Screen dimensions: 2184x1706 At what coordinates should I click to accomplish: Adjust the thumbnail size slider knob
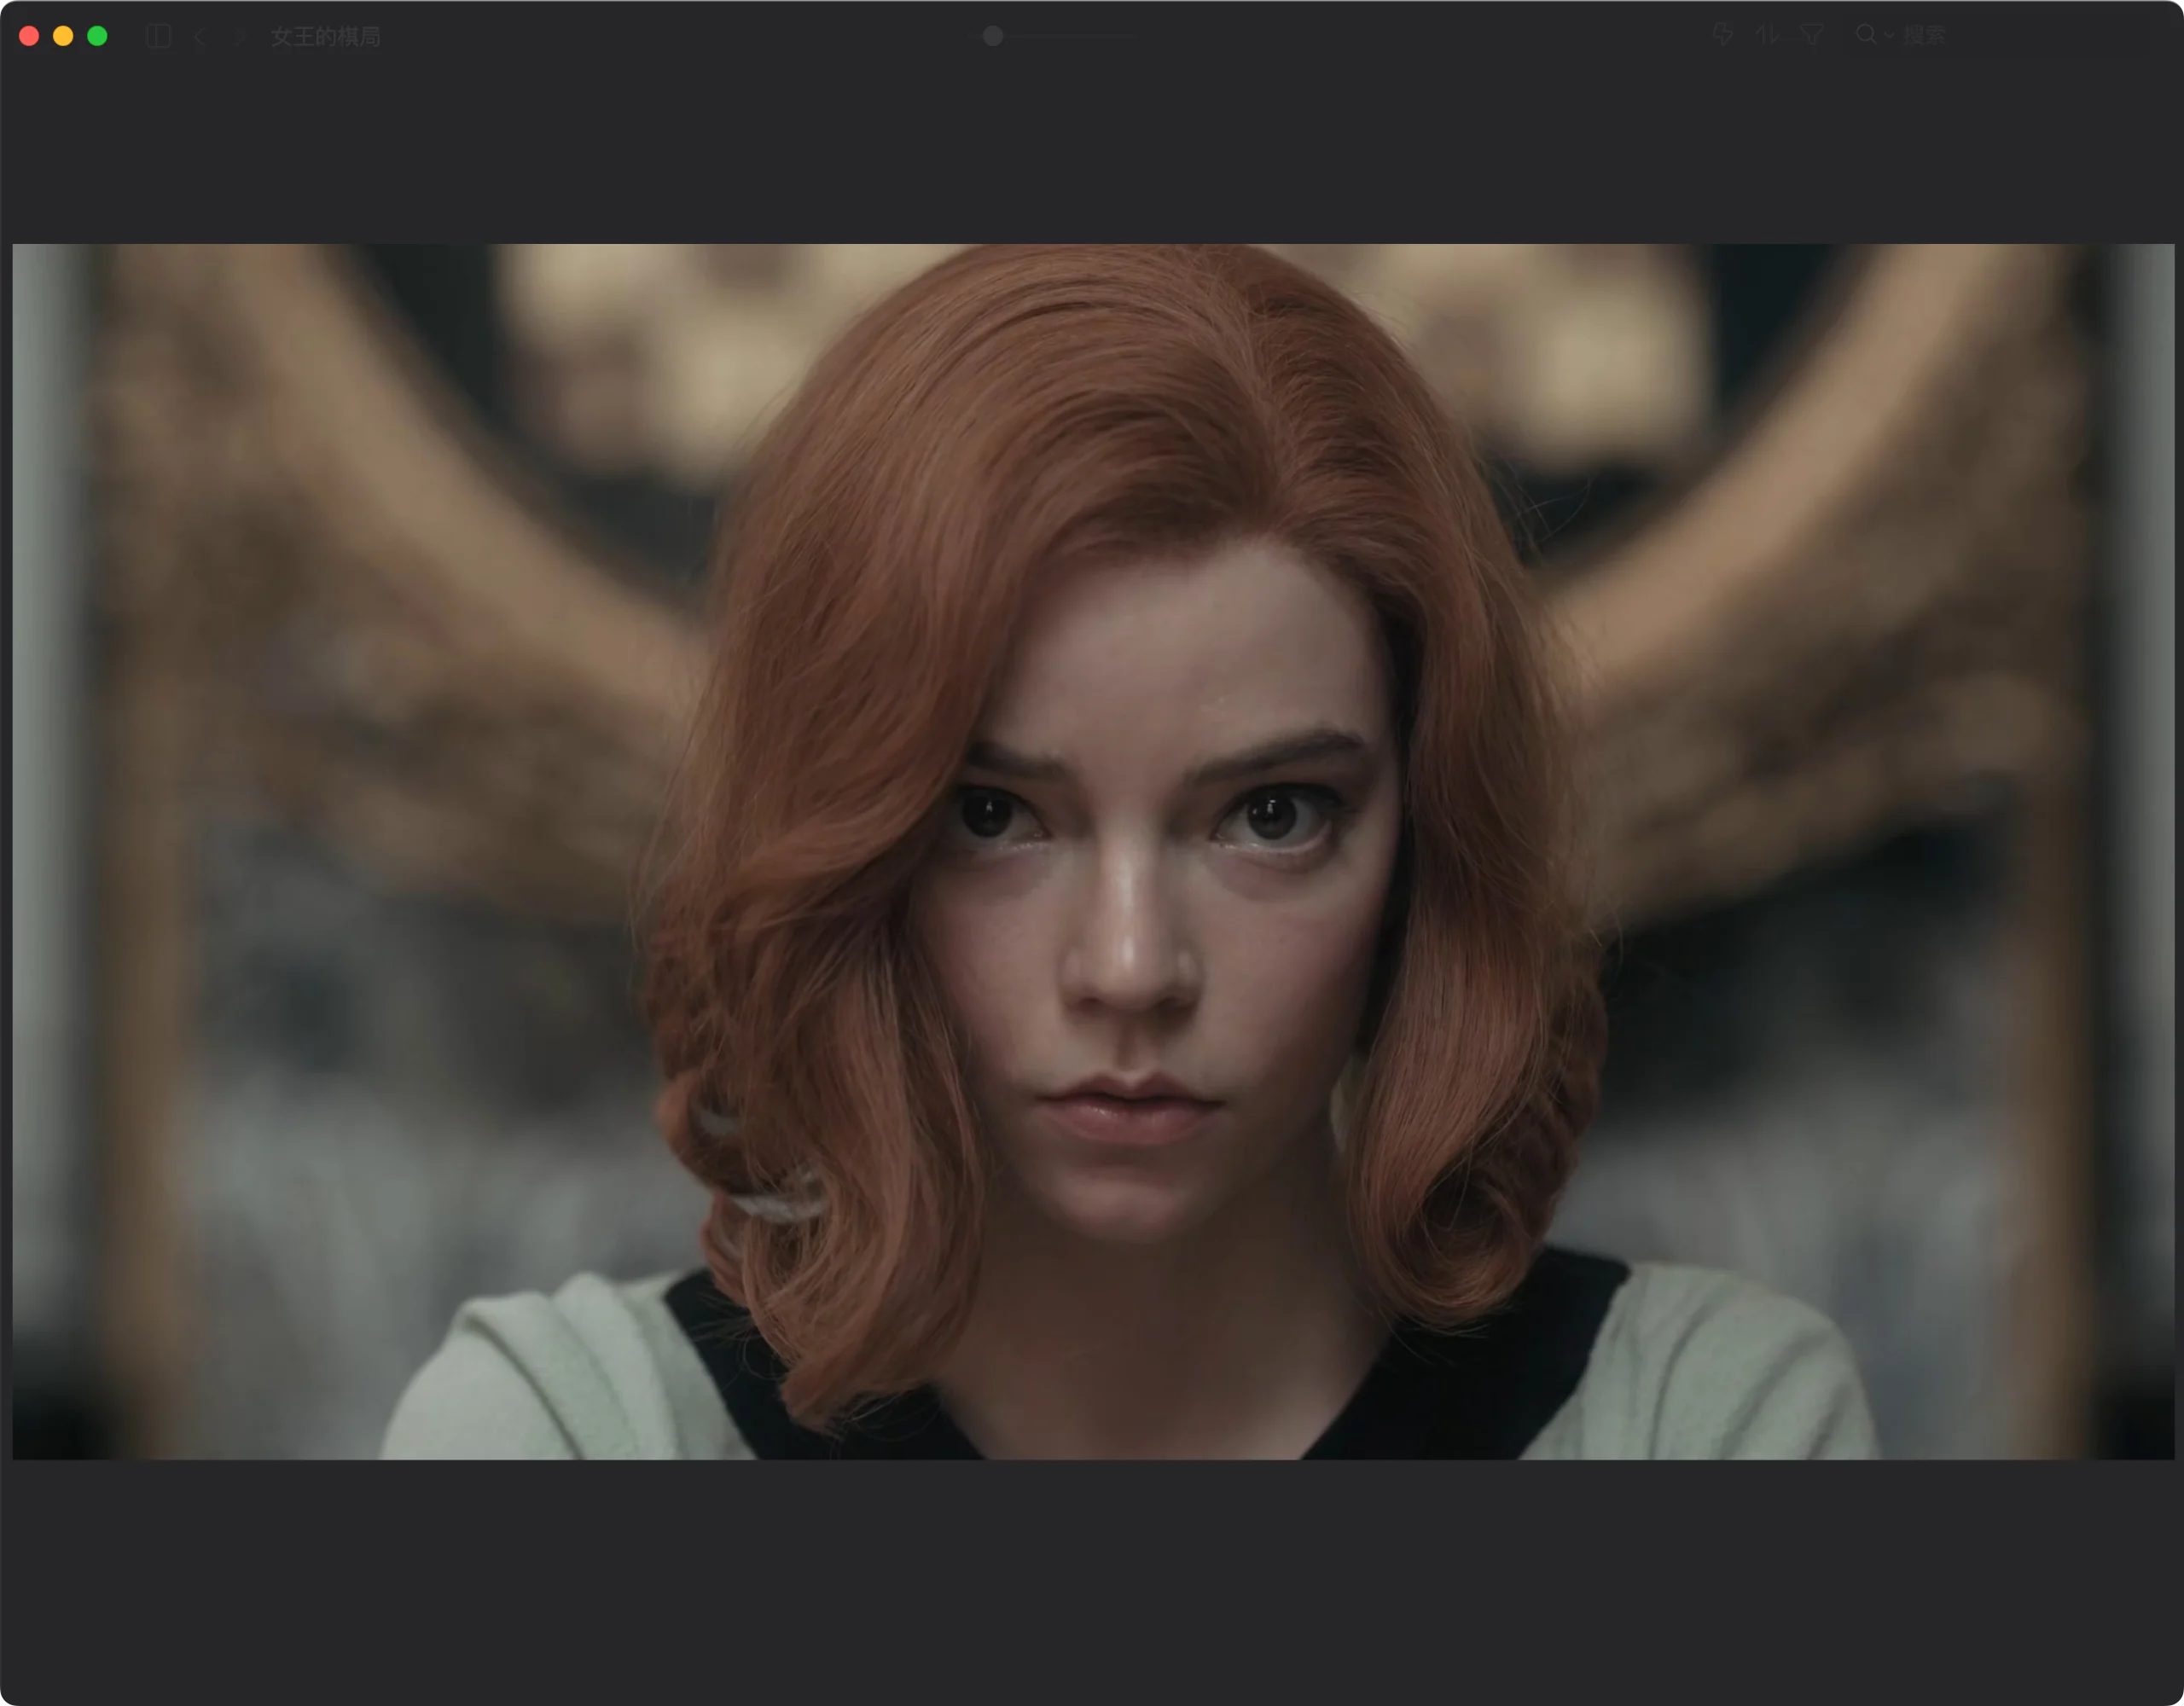[x=993, y=36]
